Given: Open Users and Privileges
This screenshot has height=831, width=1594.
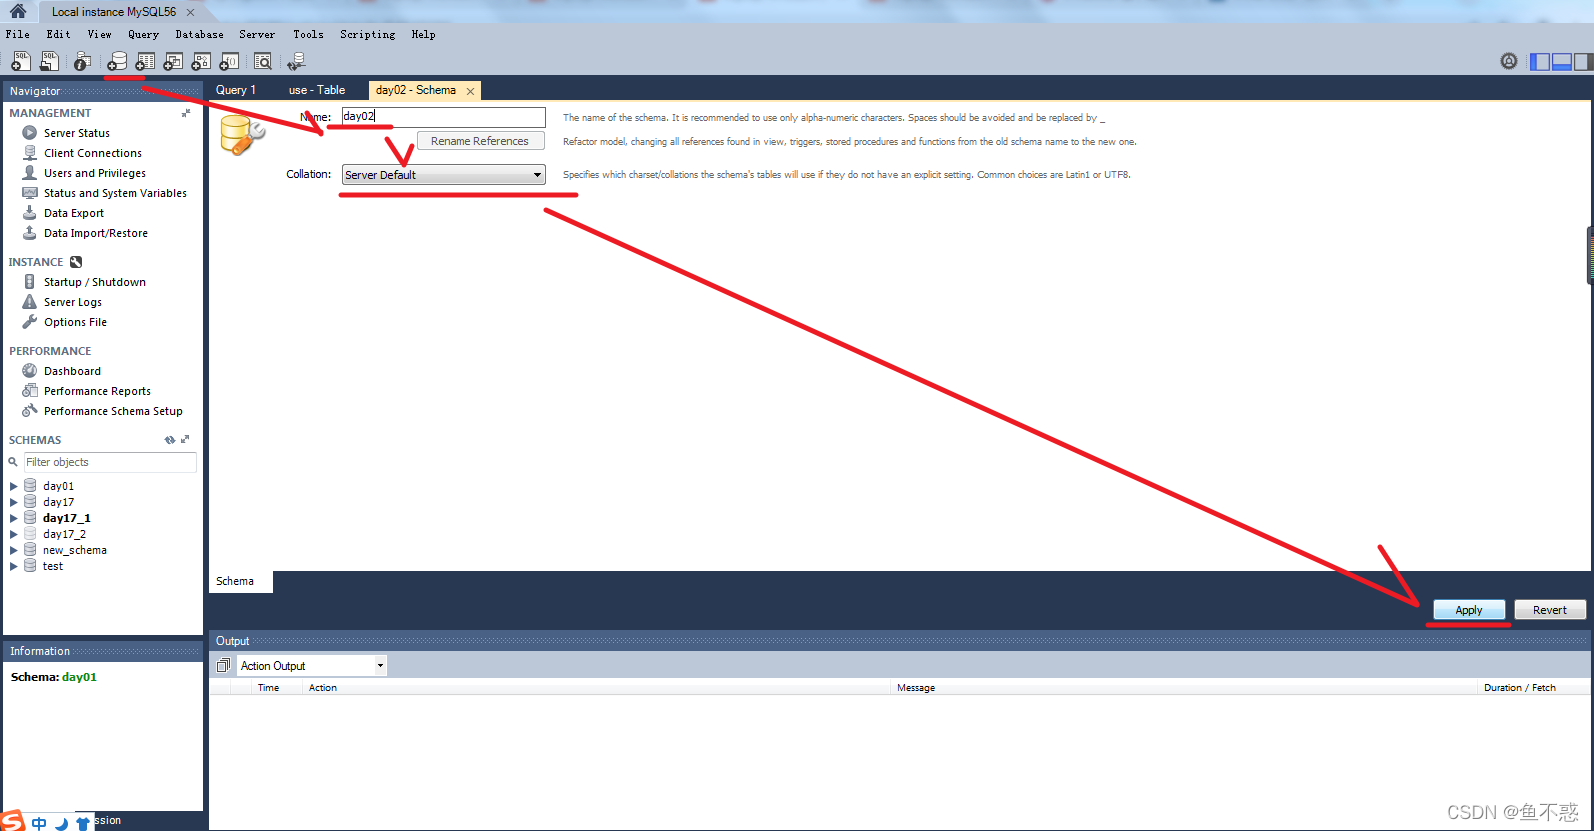Looking at the screenshot, I should pos(95,173).
